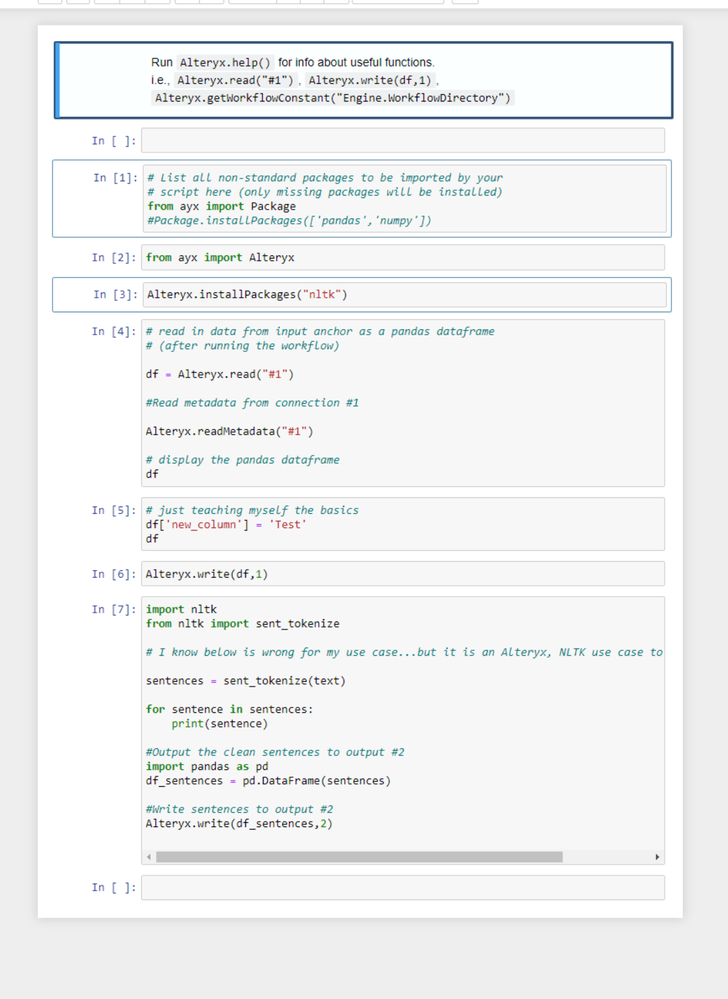728x999 pixels.
Task: Select the empty code cell above In [1]
Action: pyautogui.click(x=400, y=140)
